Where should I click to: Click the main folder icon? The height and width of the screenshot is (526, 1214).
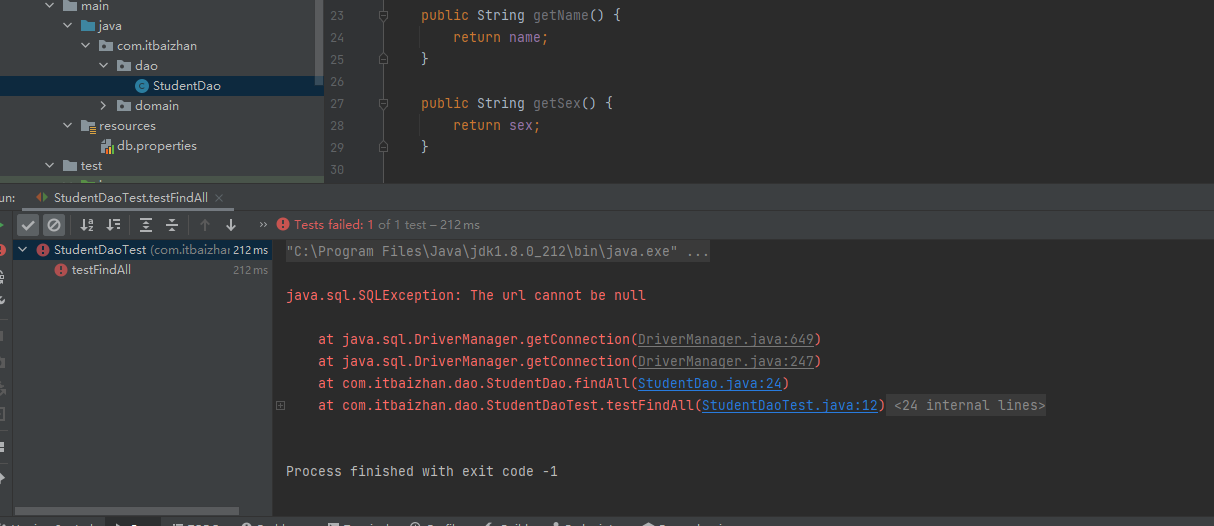pyautogui.click(x=69, y=6)
